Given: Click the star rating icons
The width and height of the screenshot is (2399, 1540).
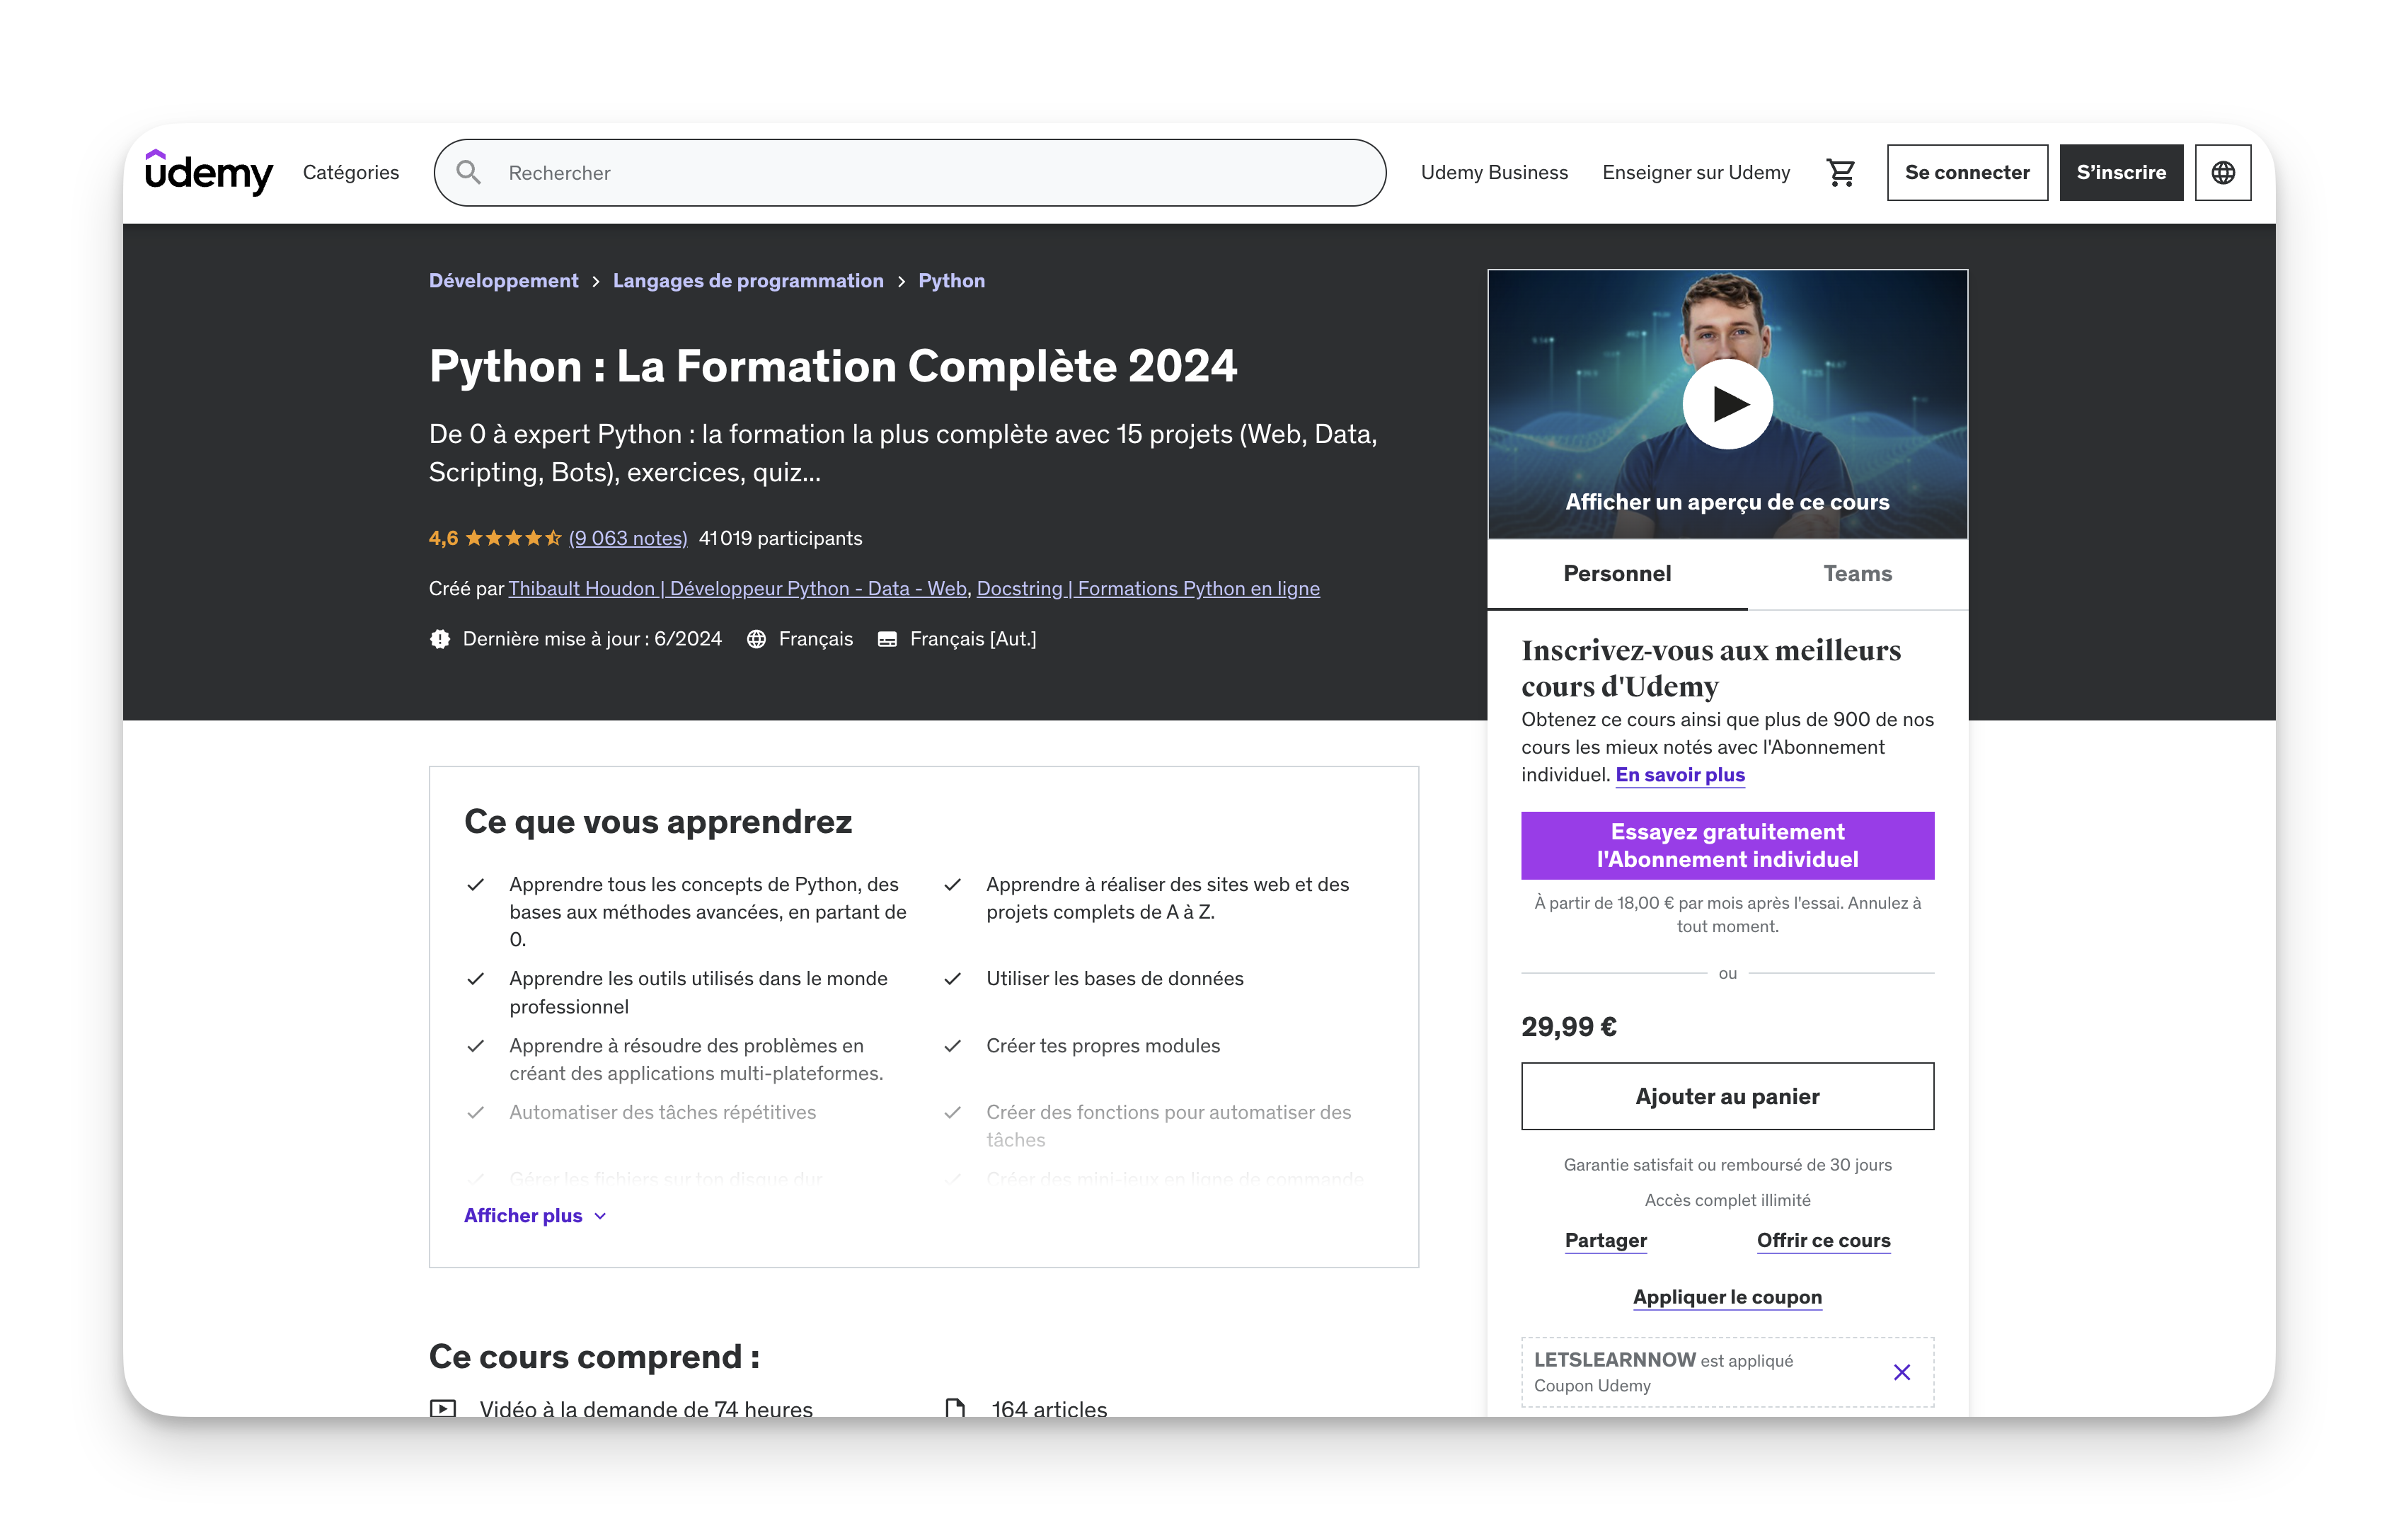Looking at the screenshot, I should point(513,538).
